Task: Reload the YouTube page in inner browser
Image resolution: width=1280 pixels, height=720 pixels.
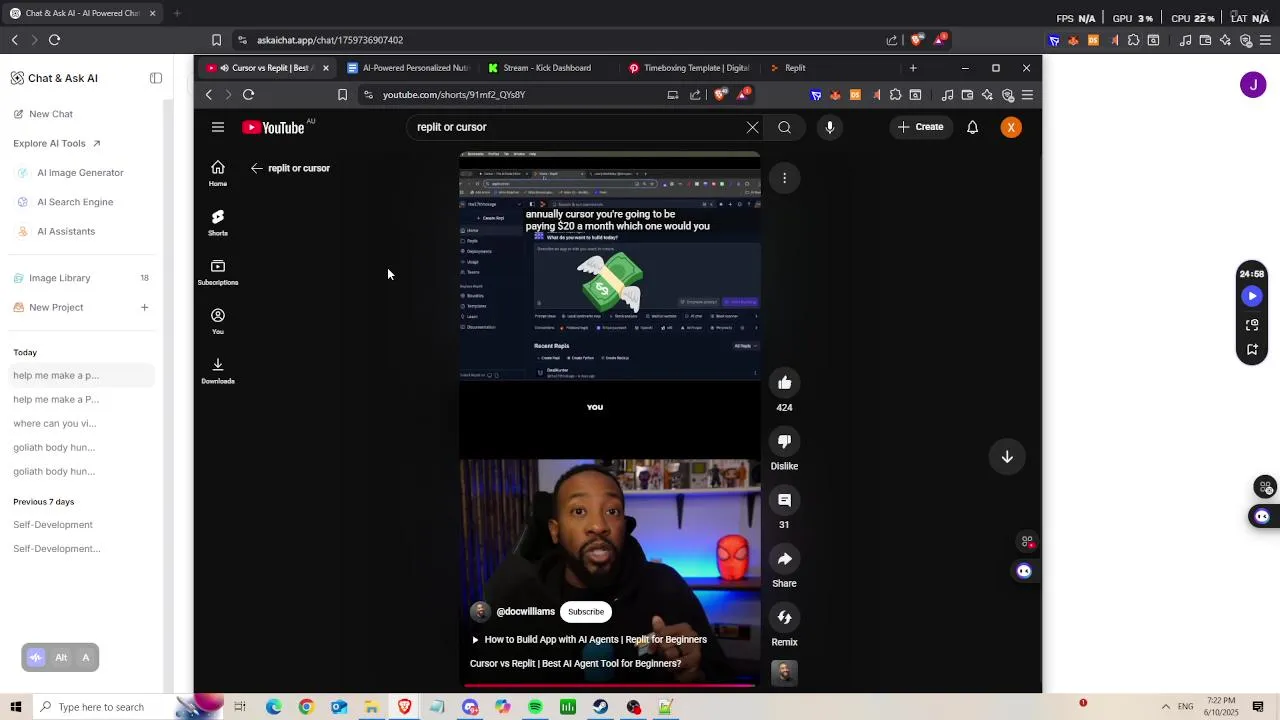Action: click(248, 95)
